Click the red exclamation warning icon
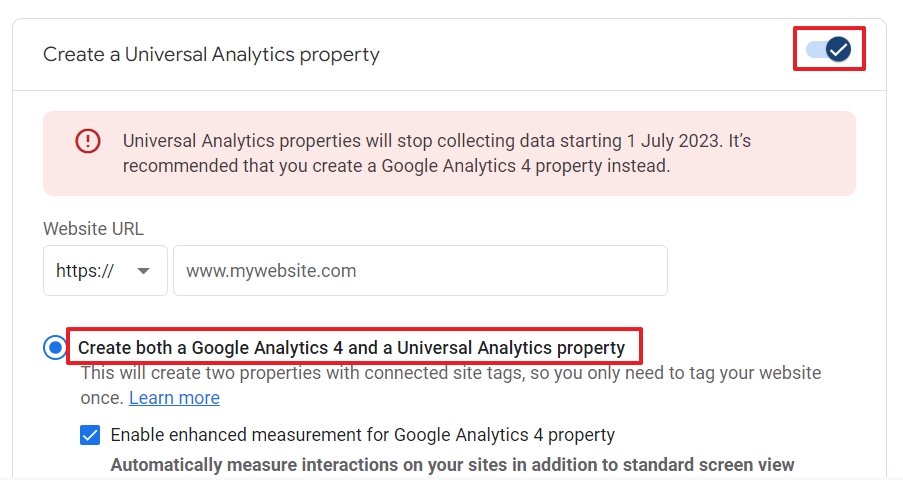Screen dimensions: 903x480 point(88,141)
